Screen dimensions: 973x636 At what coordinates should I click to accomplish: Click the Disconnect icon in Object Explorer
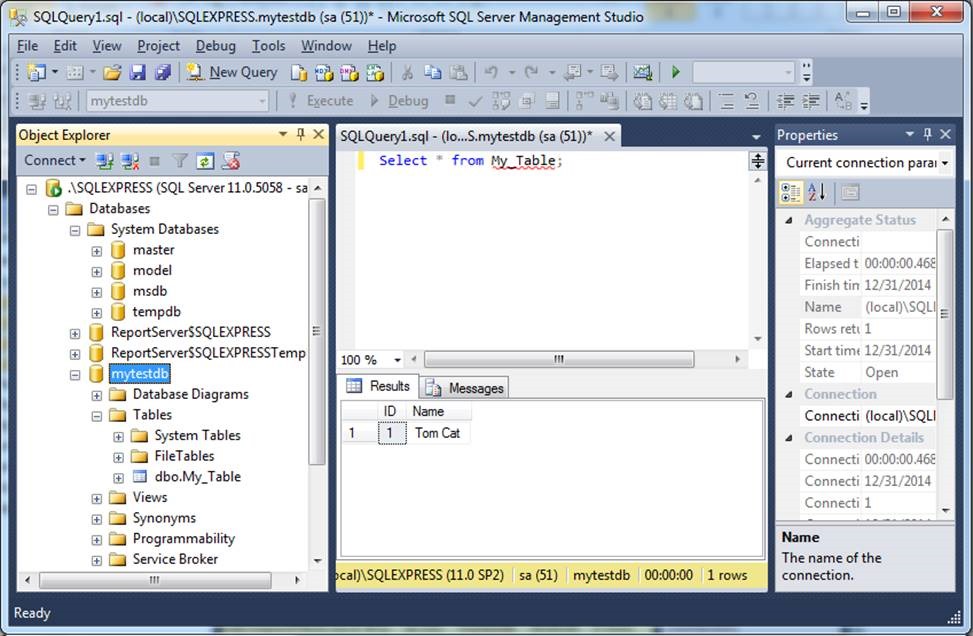[130, 161]
